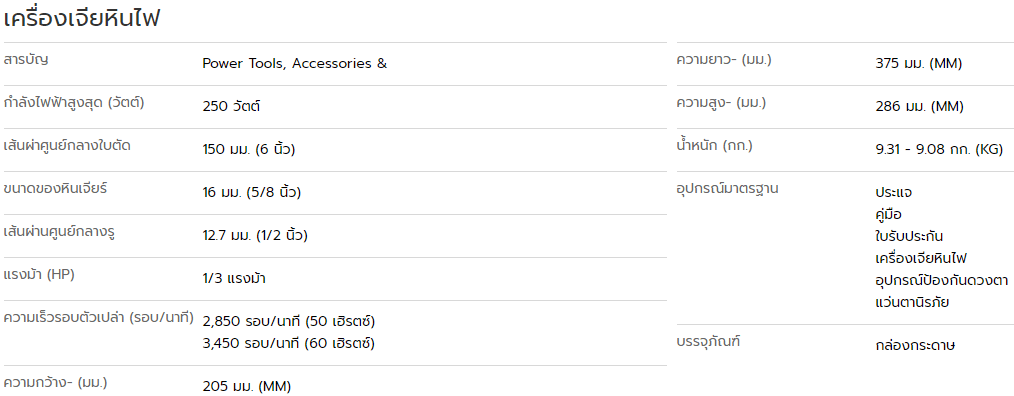Click the 205 มม. (MM) width value

247,387
